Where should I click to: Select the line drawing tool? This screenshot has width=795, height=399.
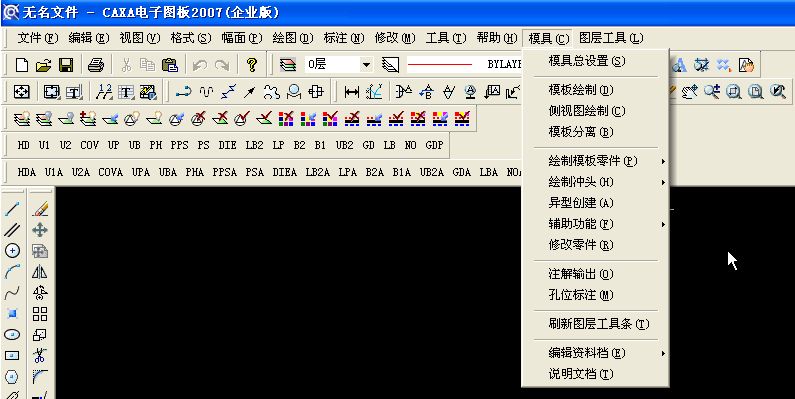[x=12, y=208]
